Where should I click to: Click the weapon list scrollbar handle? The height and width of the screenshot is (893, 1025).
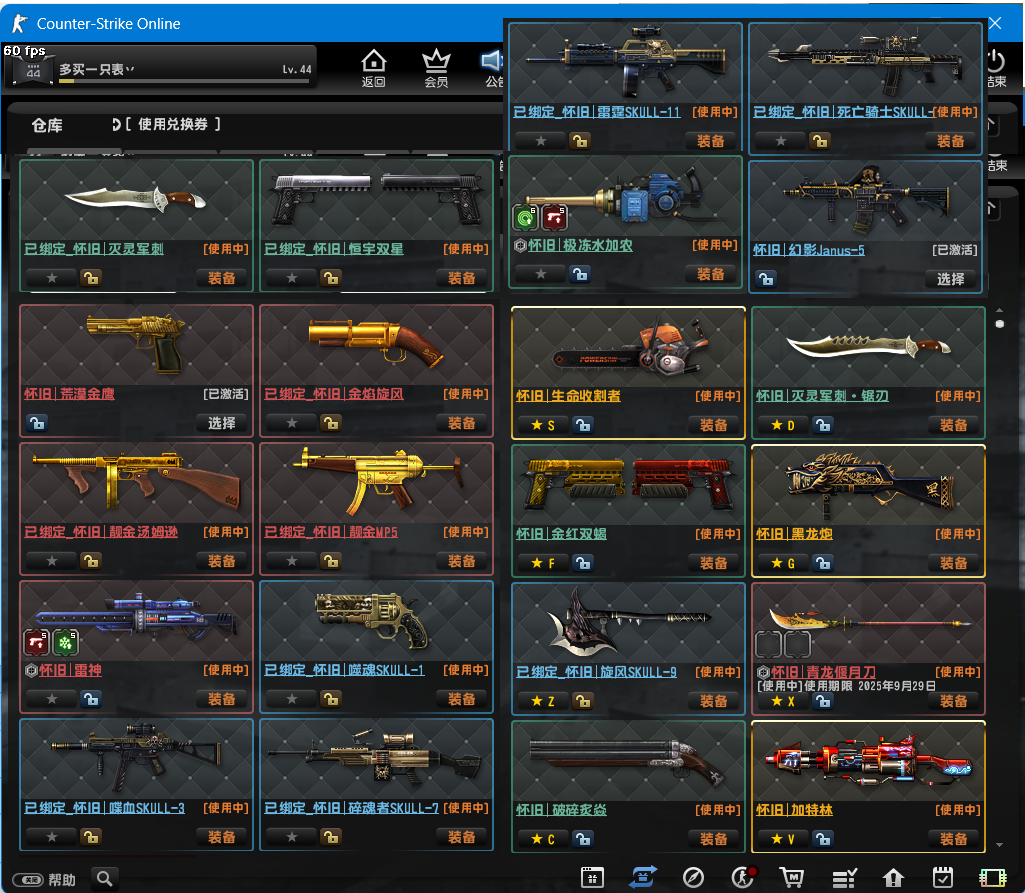[x=1000, y=324]
